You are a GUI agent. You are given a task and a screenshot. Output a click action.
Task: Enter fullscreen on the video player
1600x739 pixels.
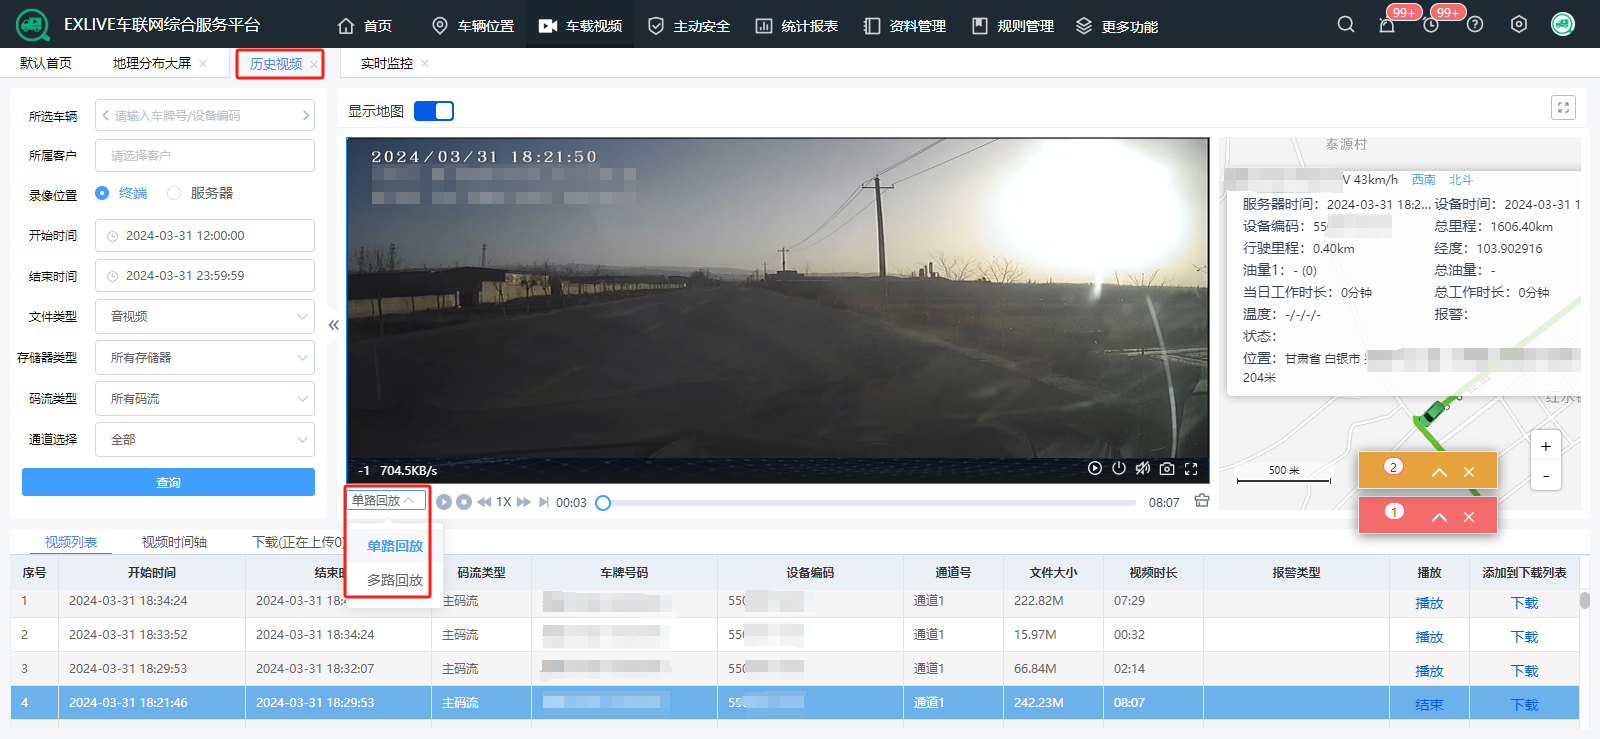1191,469
